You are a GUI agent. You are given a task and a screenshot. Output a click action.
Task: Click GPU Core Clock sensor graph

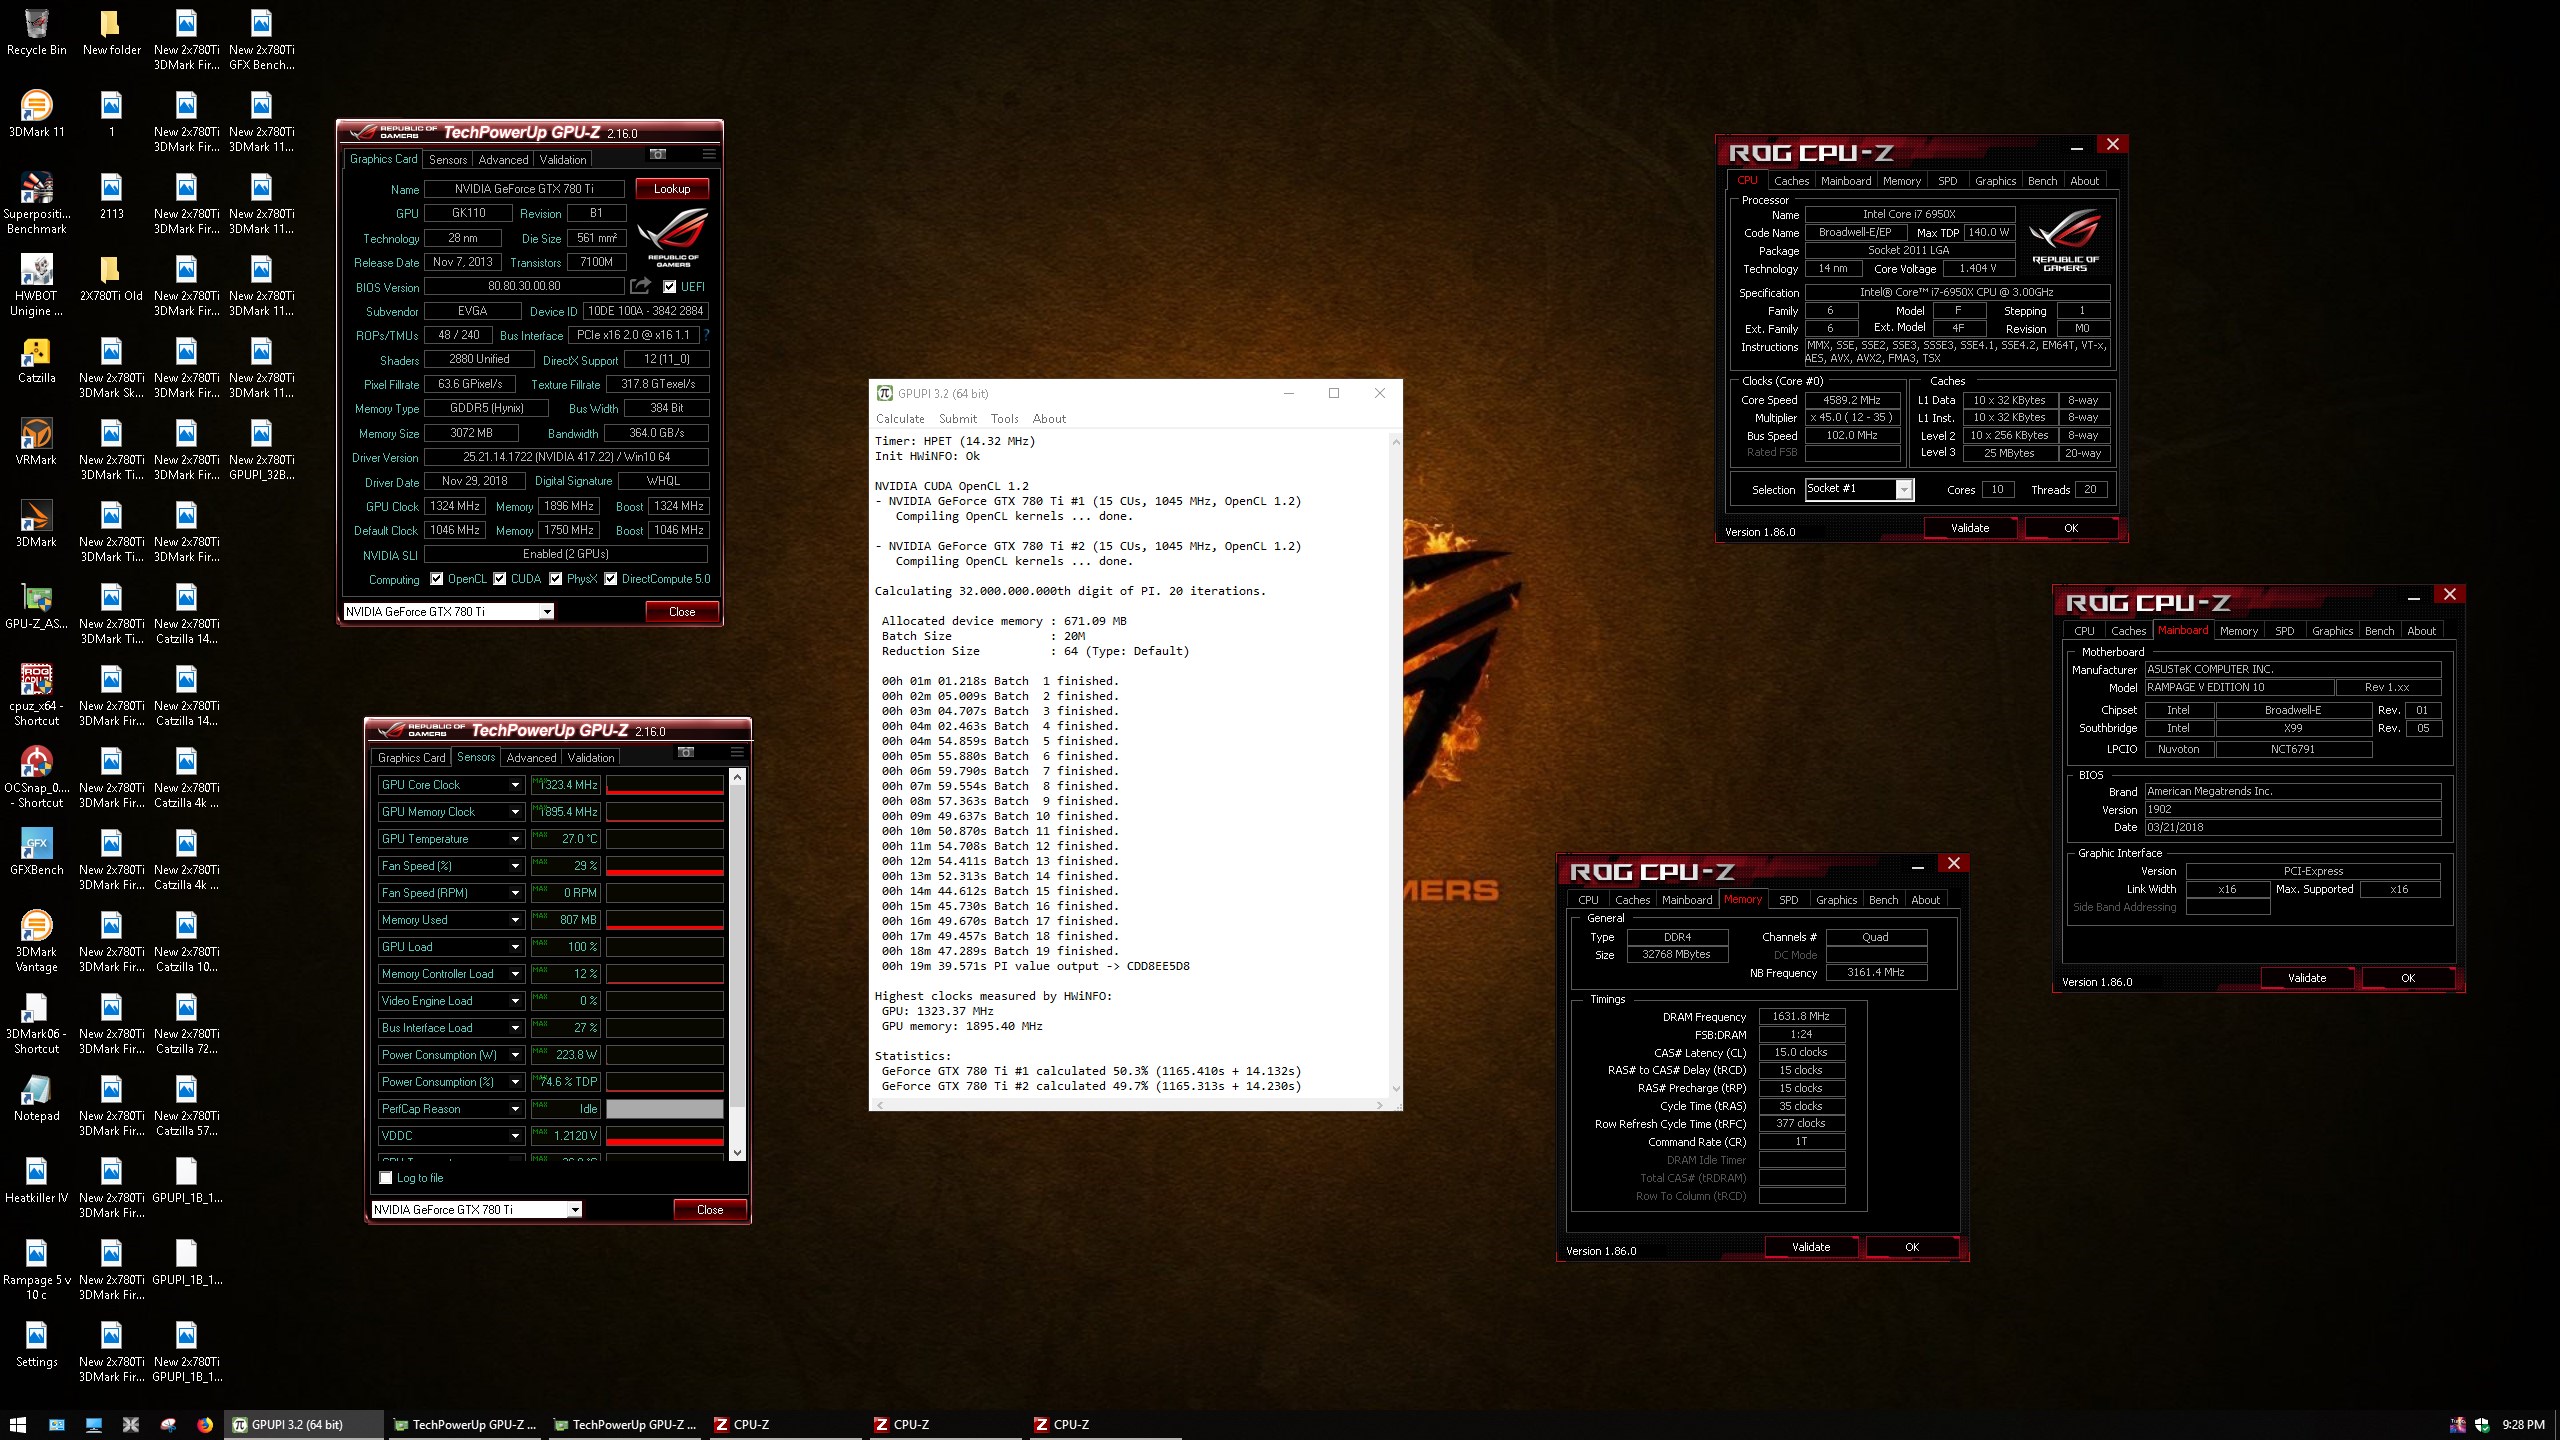coord(665,785)
